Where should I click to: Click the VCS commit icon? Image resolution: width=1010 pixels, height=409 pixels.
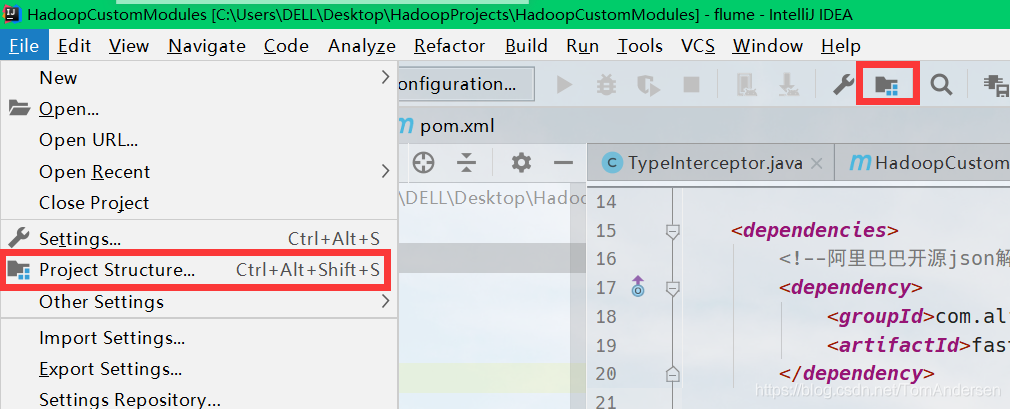coord(788,84)
